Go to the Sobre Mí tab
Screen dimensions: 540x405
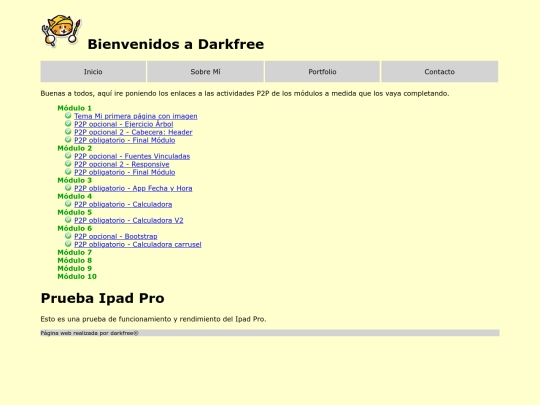(205, 72)
